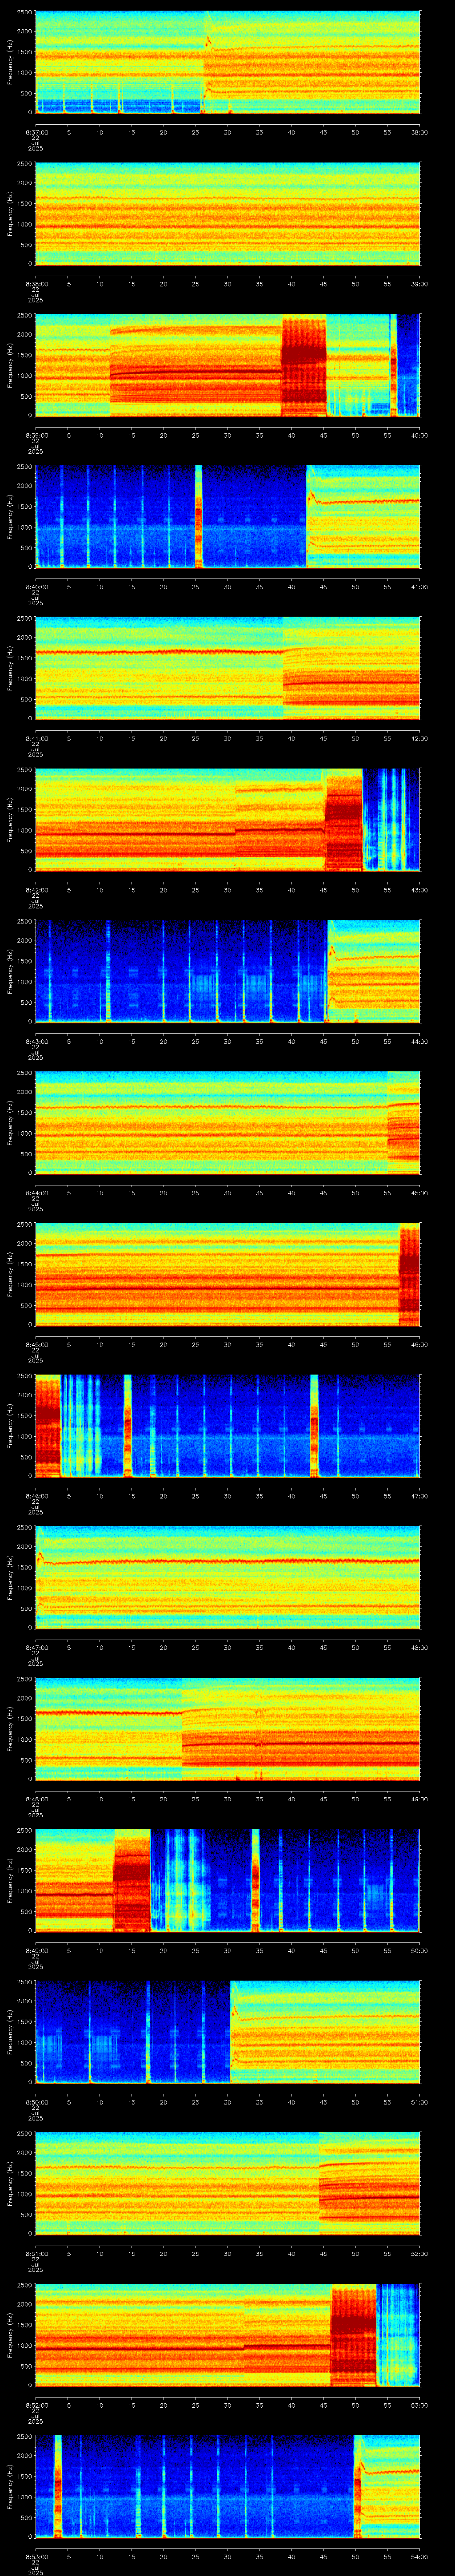Select the spectrogram starting at 8:47:00
The image size is (455, 2576).
(x=227, y=1577)
